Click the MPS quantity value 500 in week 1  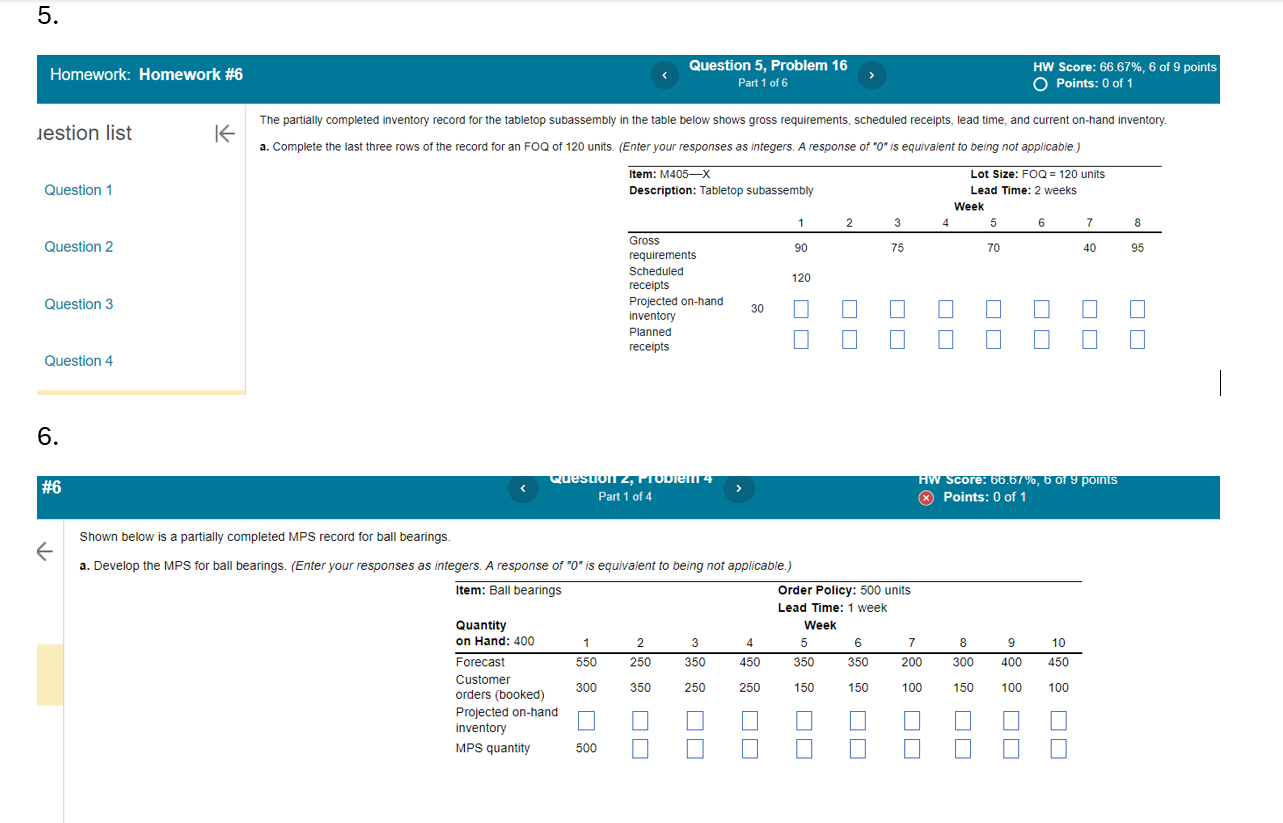click(x=586, y=748)
